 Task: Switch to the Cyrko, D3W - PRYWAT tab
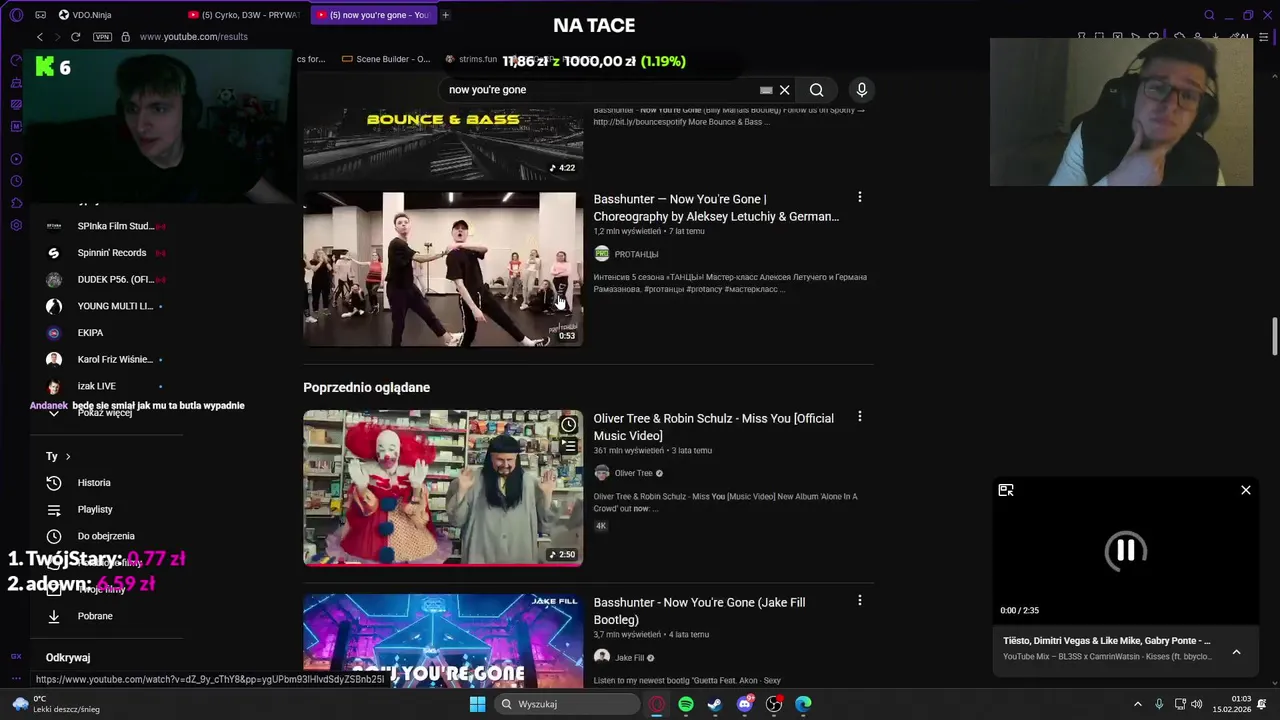243,15
